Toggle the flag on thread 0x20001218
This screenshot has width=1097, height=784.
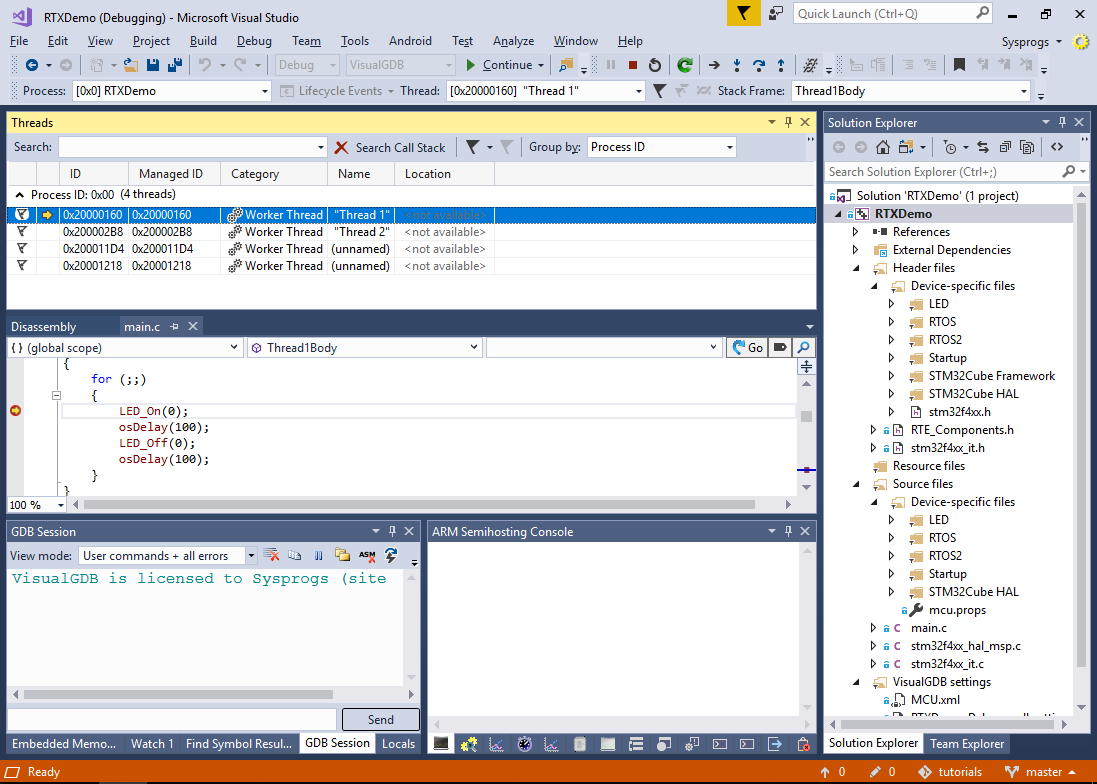[22, 266]
